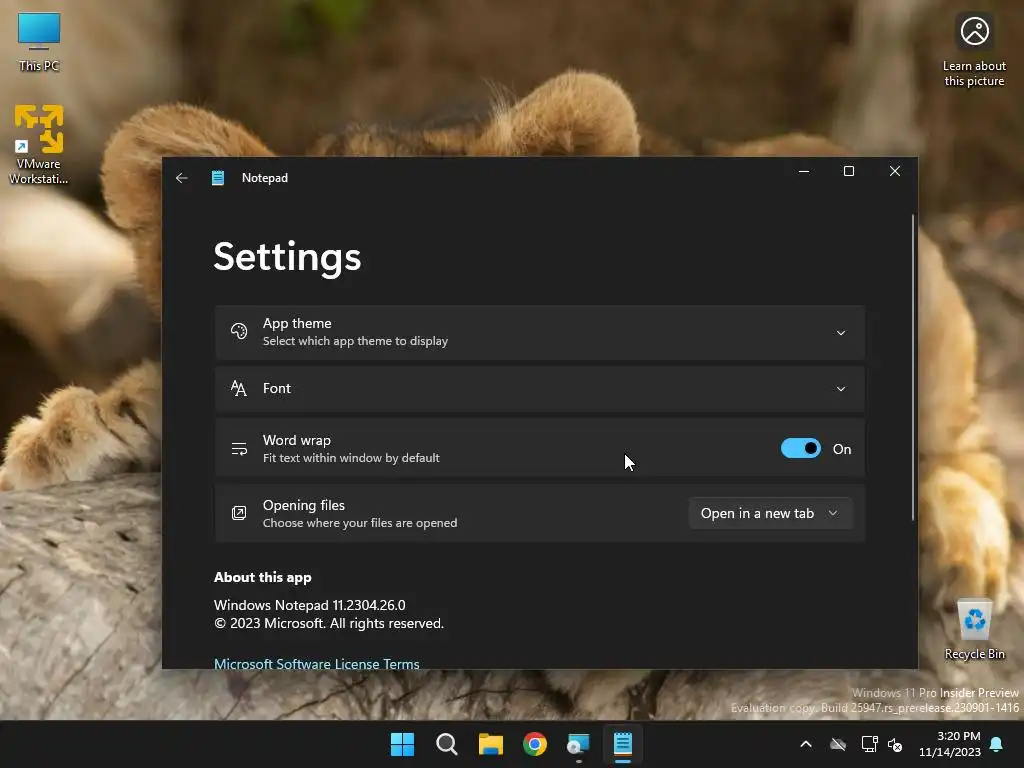
Task: Open This PC desktop icon
Action: (x=39, y=42)
